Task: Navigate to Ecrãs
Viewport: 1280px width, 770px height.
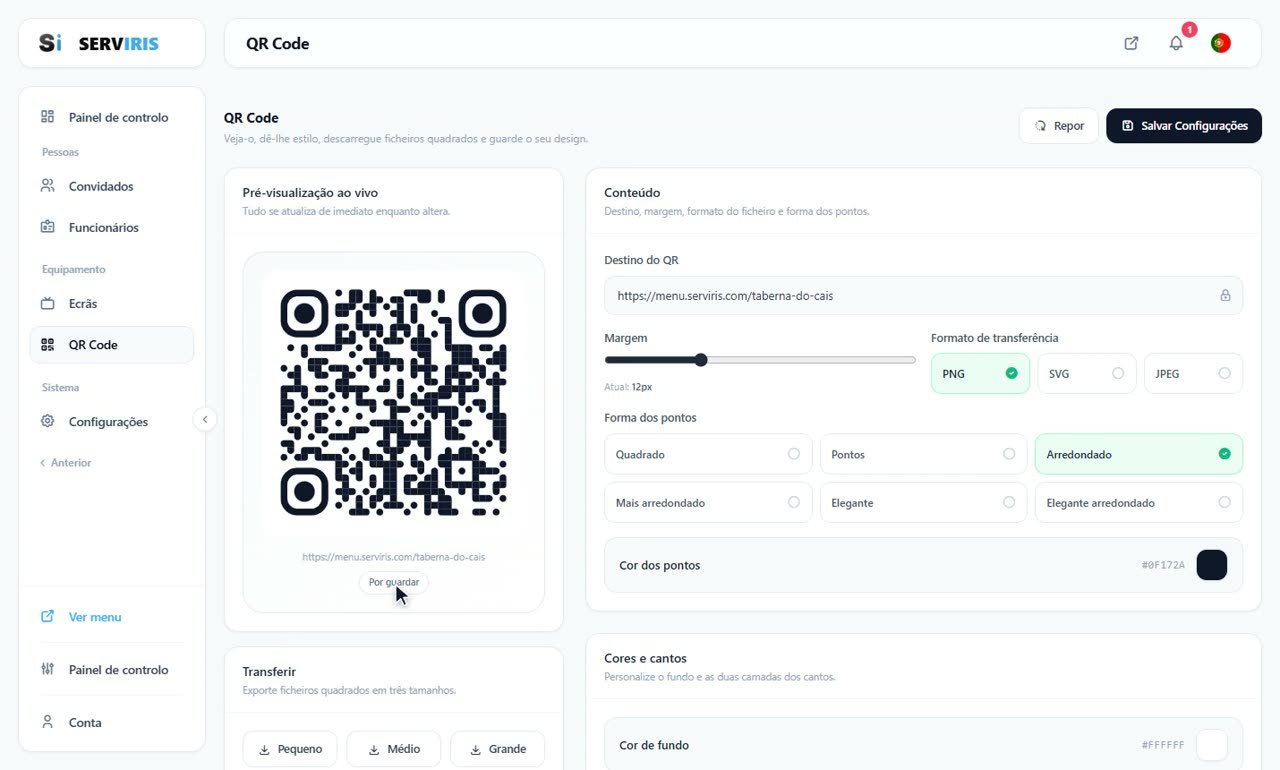Action: [112, 303]
